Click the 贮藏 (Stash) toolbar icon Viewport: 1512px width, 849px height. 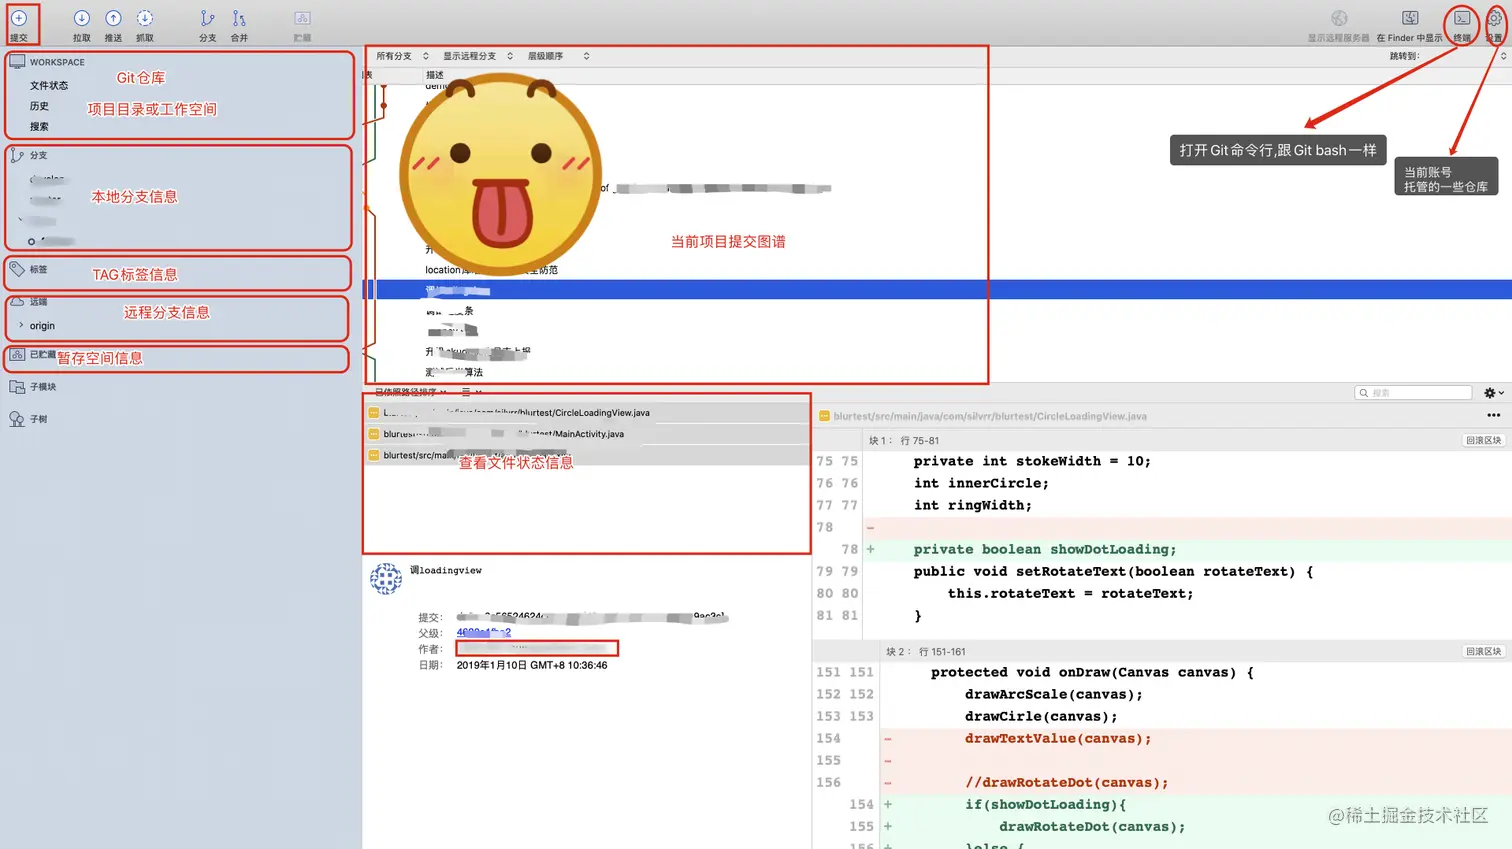tap(302, 19)
